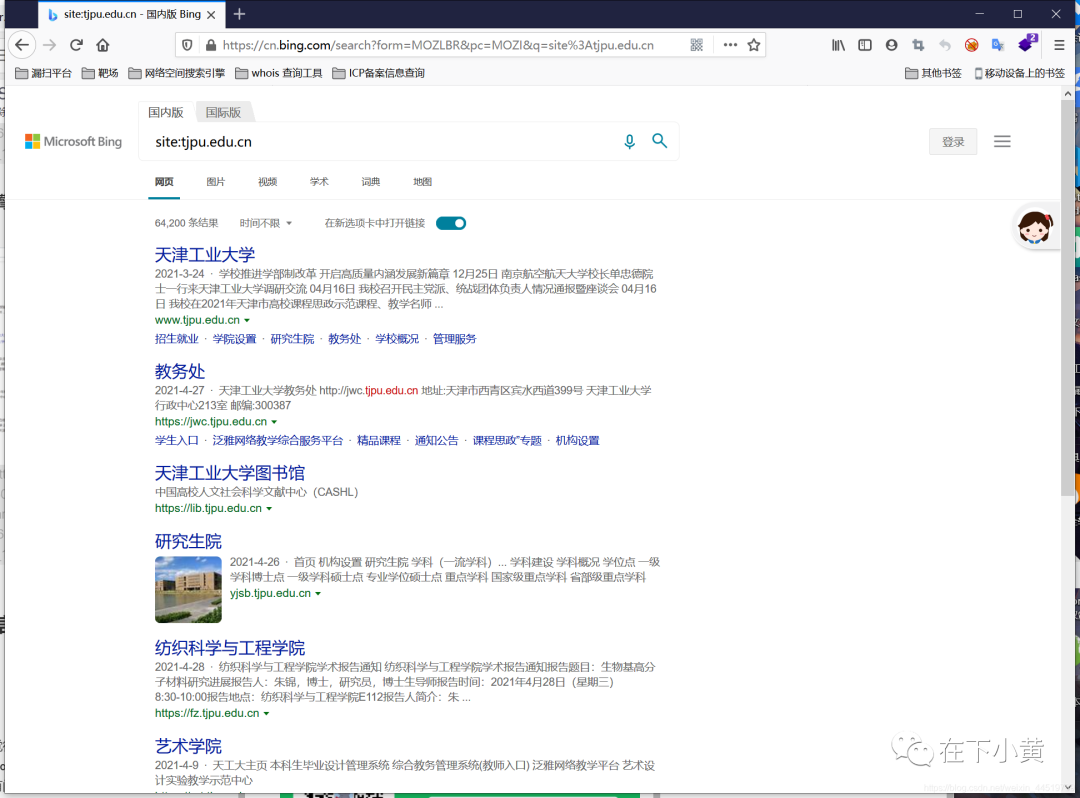
Task: Click the screenshot crop toolbar icon
Action: pyautogui.click(x=918, y=45)
